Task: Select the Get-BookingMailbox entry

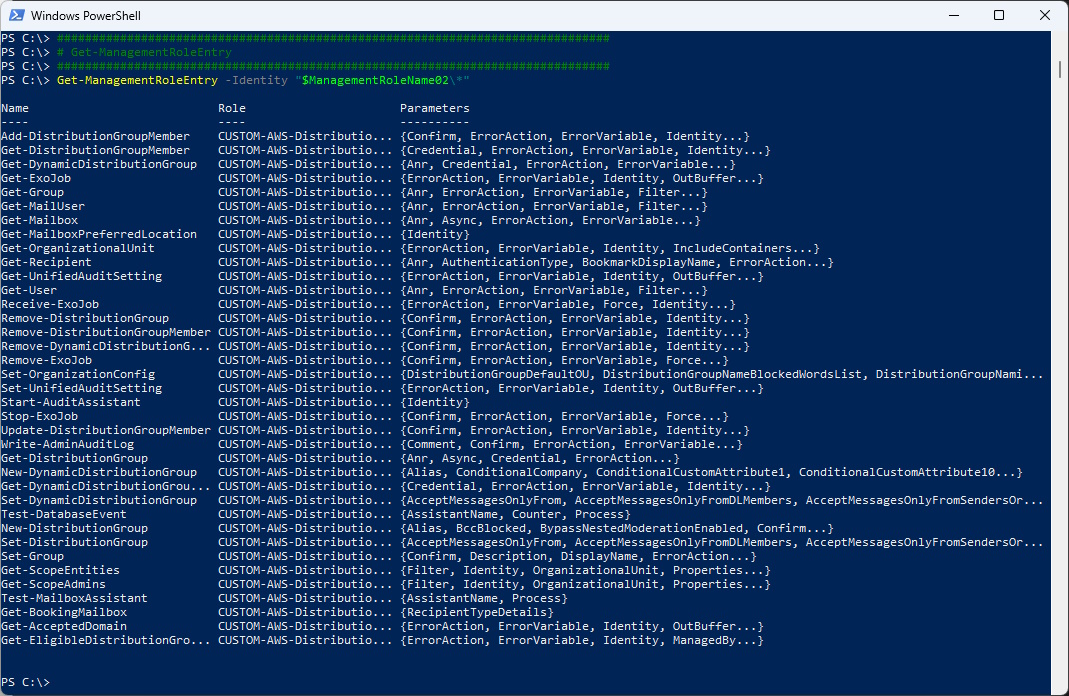Action: point(63,612)
